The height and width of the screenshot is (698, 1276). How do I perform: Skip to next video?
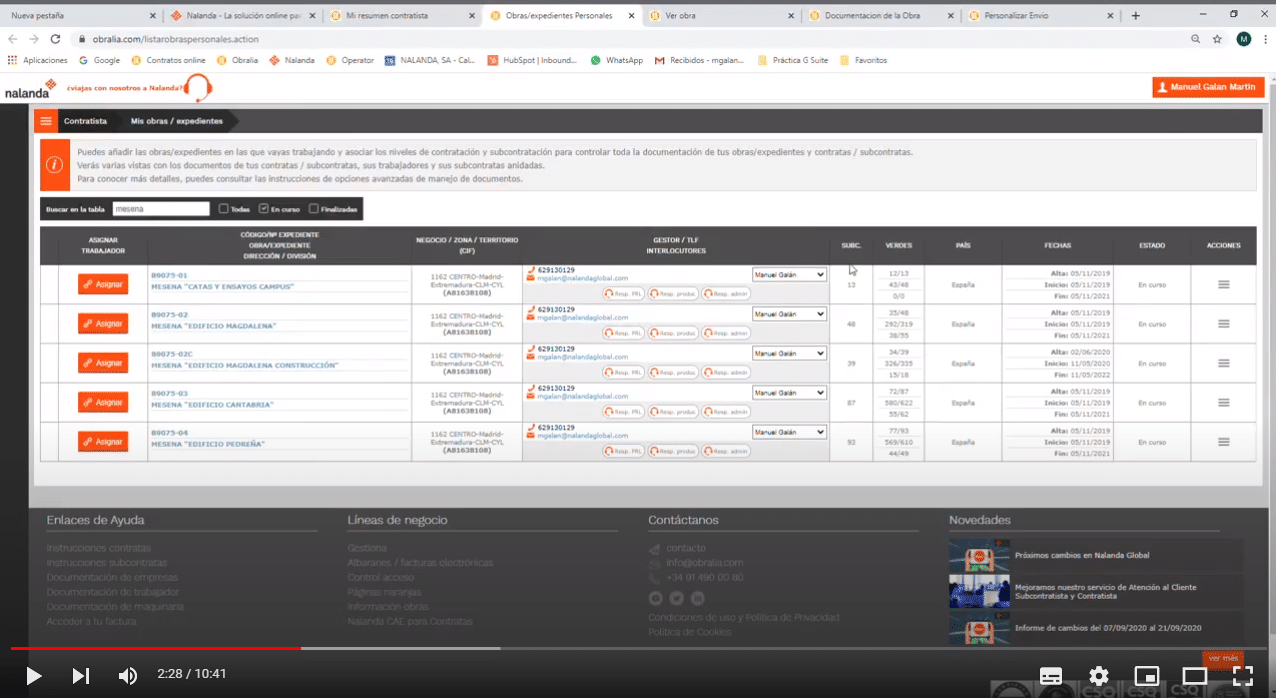(81, 676)
